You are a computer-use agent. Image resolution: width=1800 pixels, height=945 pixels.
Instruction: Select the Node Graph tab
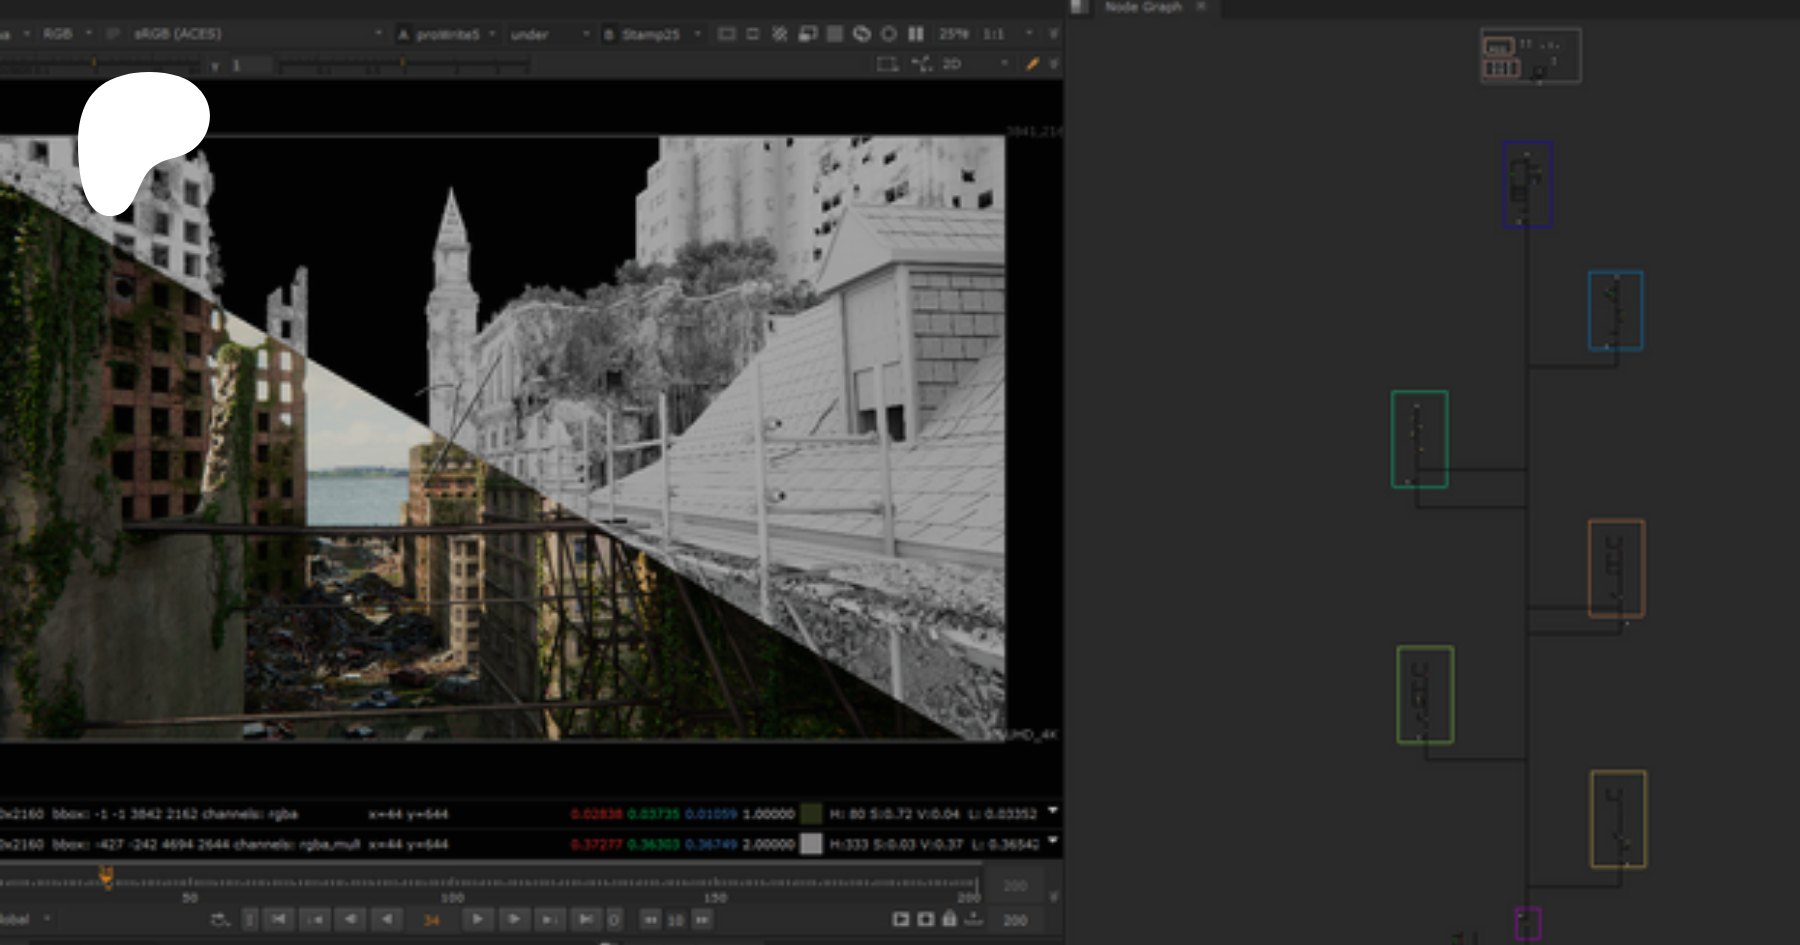click(1143, 7)
